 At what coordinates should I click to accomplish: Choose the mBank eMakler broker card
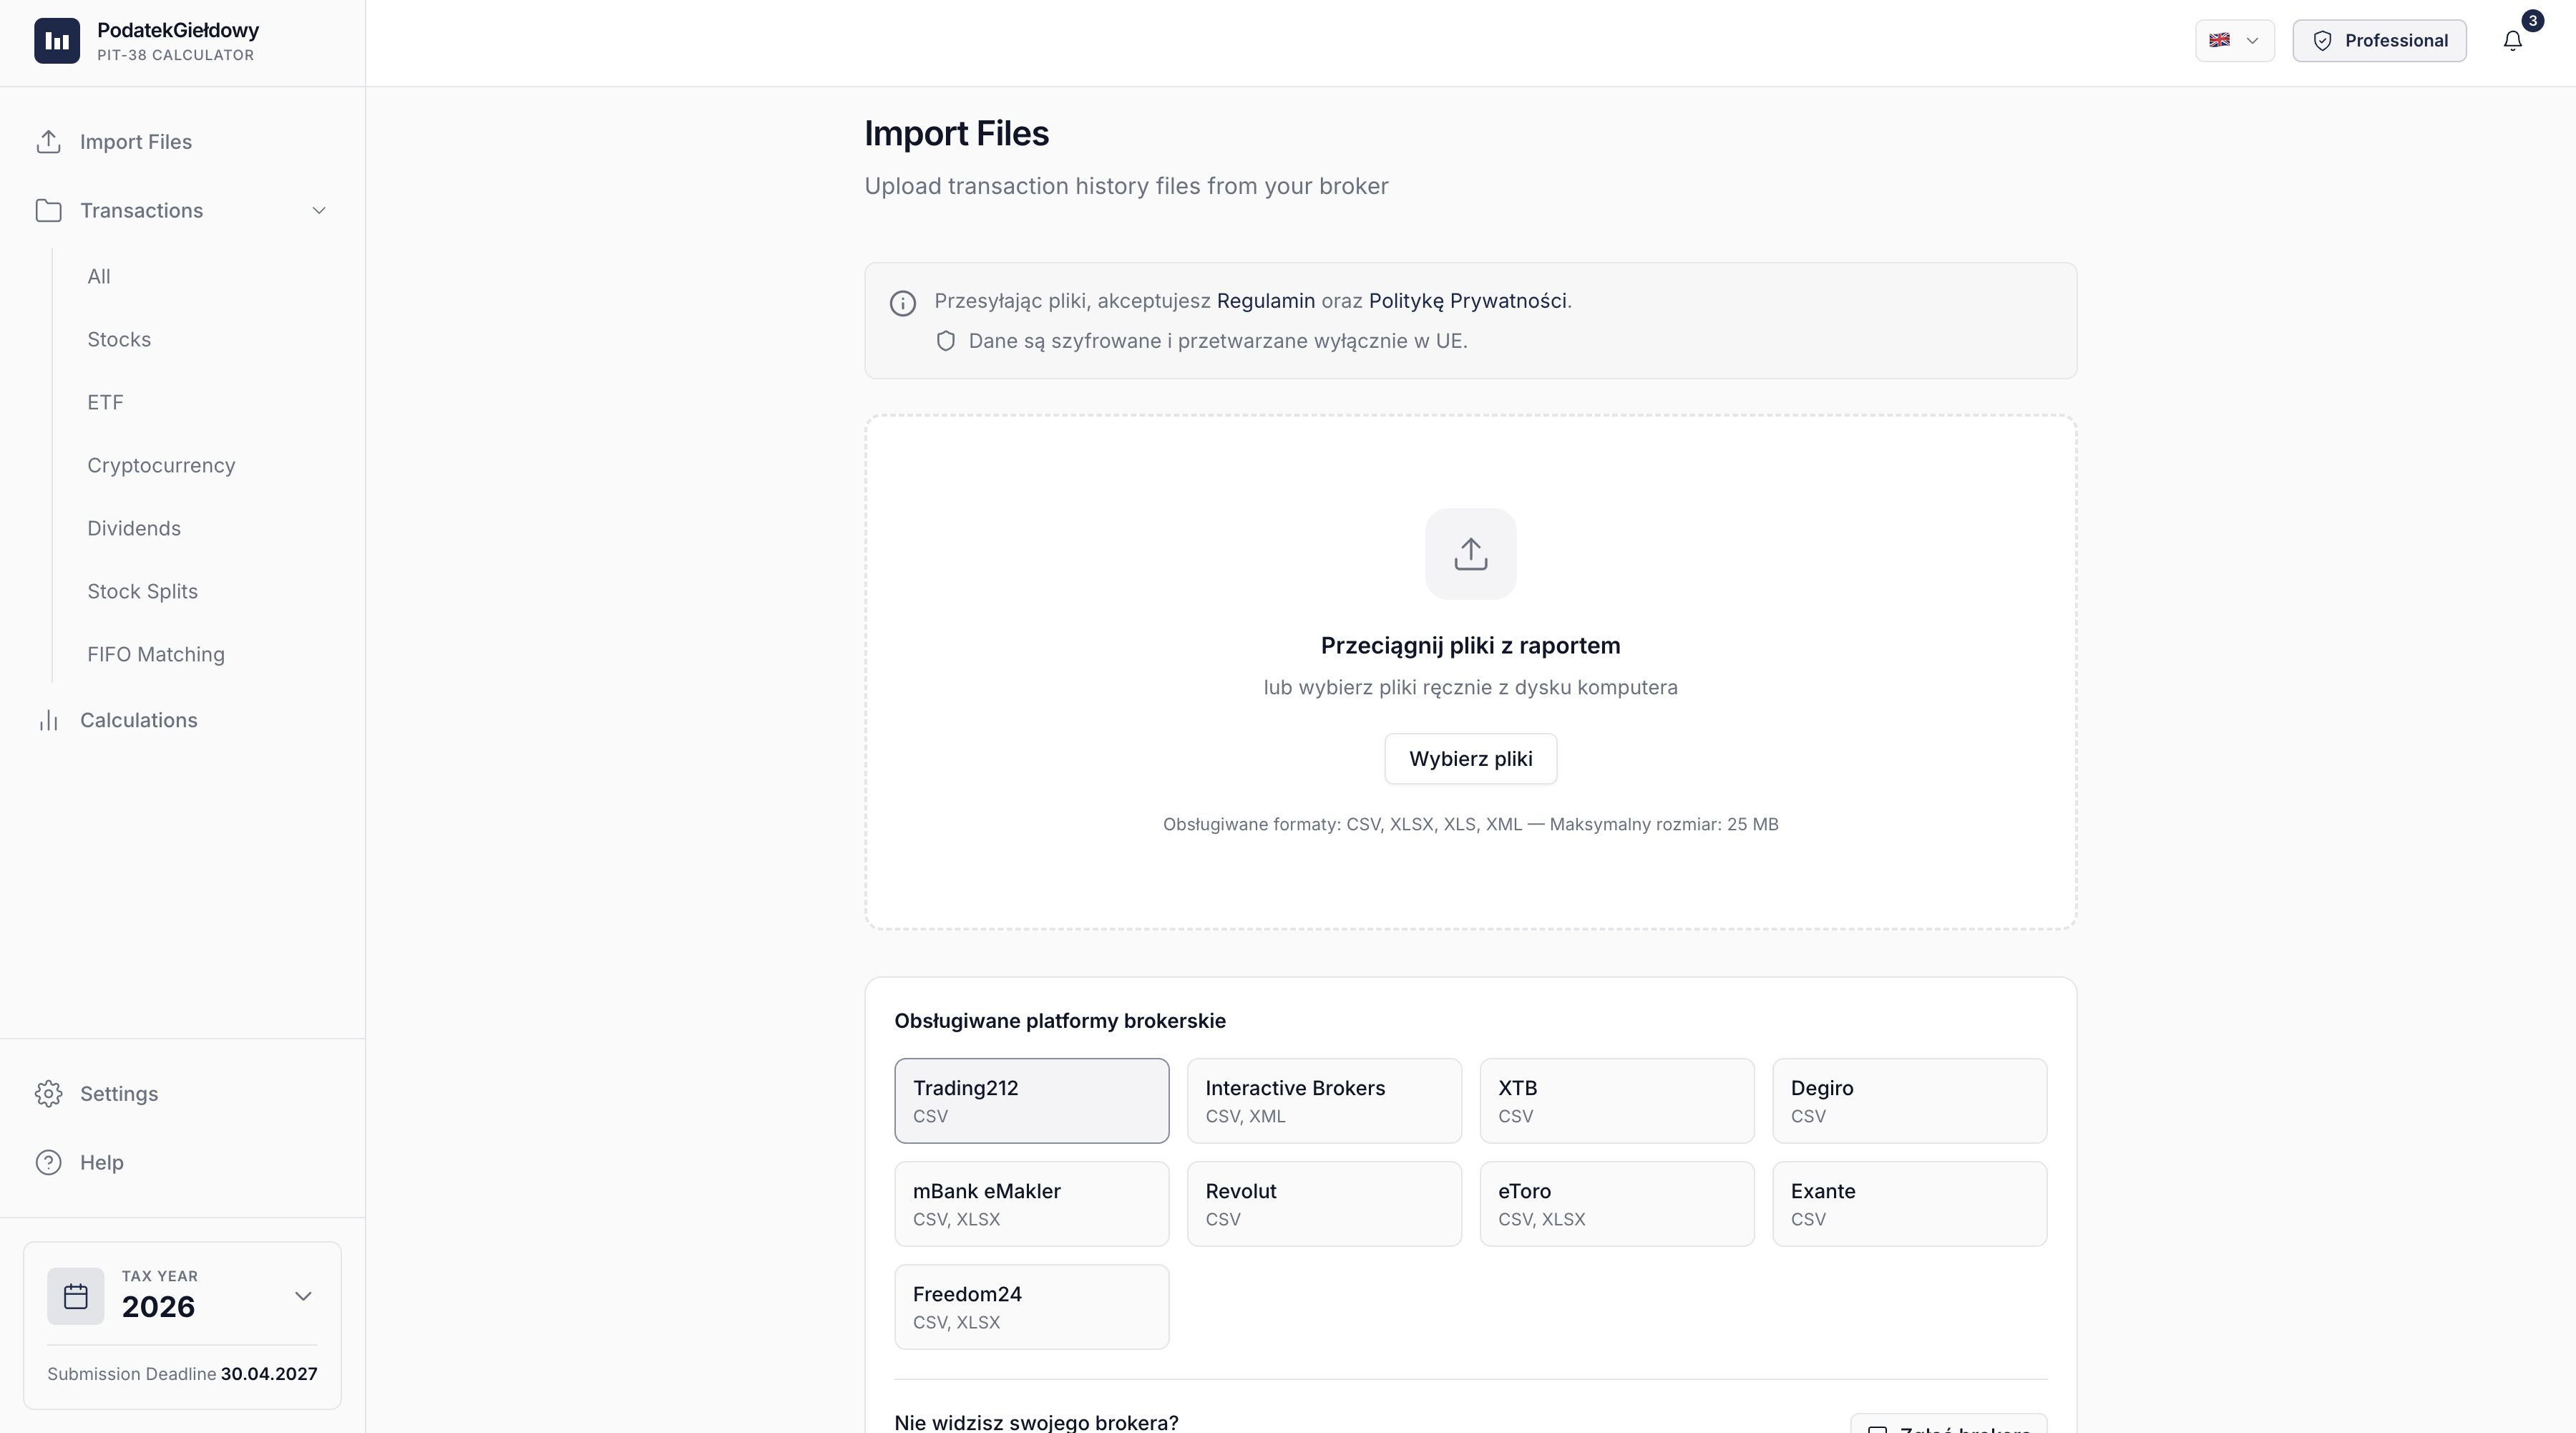coord(1031,1203)
